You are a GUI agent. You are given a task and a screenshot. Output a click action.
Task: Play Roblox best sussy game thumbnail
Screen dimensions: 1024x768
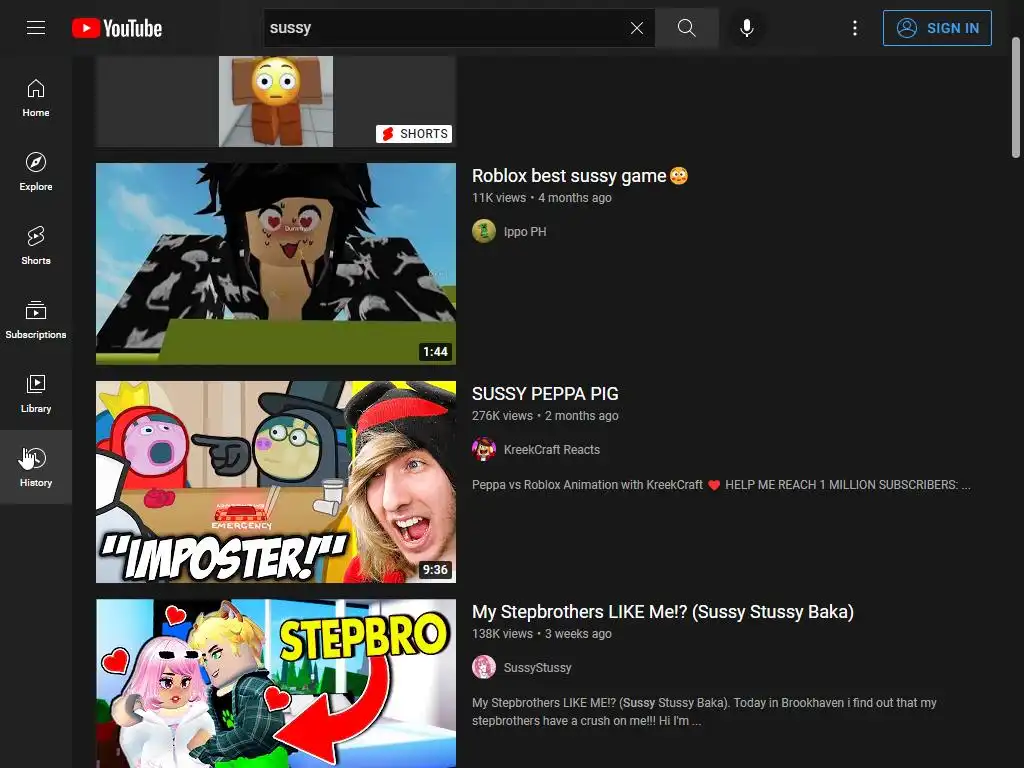(x=276, y=264)
